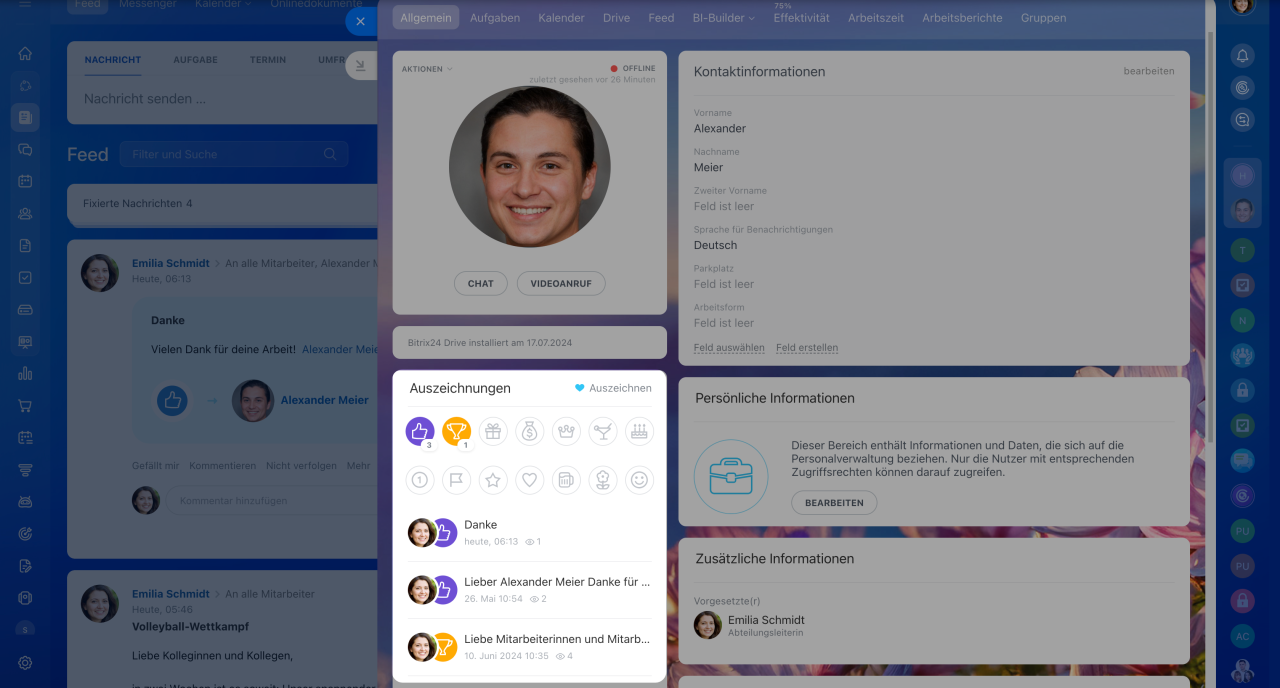
Task: Open the home icon in left sidebar
Action: [x=25, y=53]
